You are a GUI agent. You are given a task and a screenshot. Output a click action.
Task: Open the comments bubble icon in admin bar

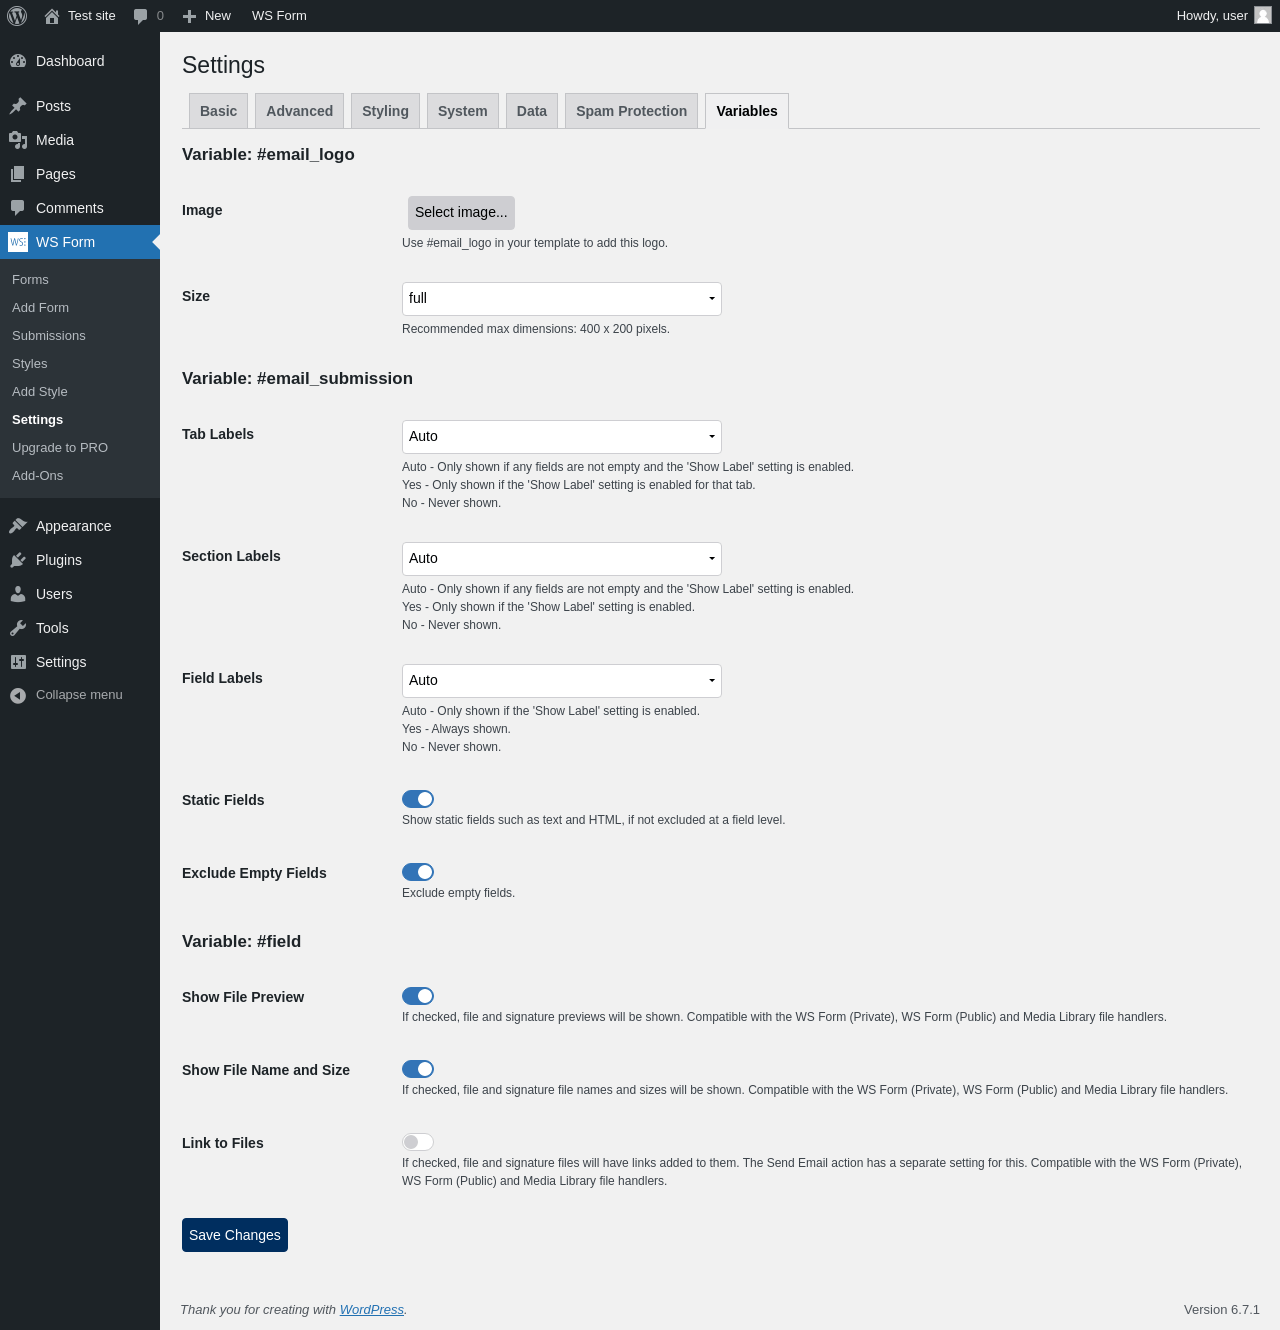140,16
